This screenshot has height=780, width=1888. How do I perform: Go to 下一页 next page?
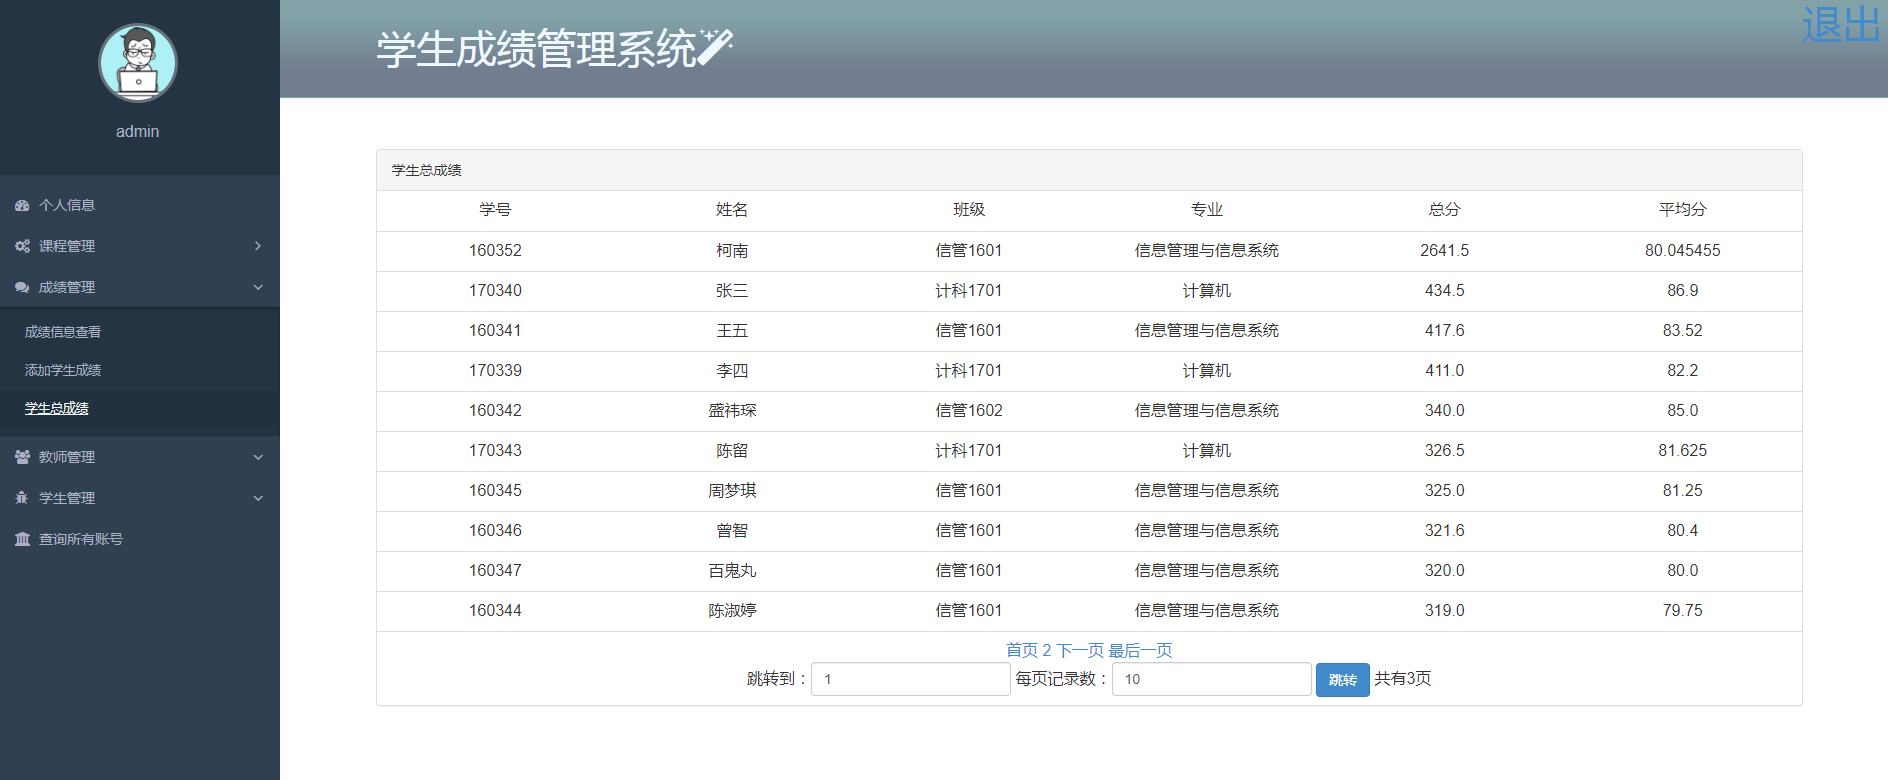1080,650
